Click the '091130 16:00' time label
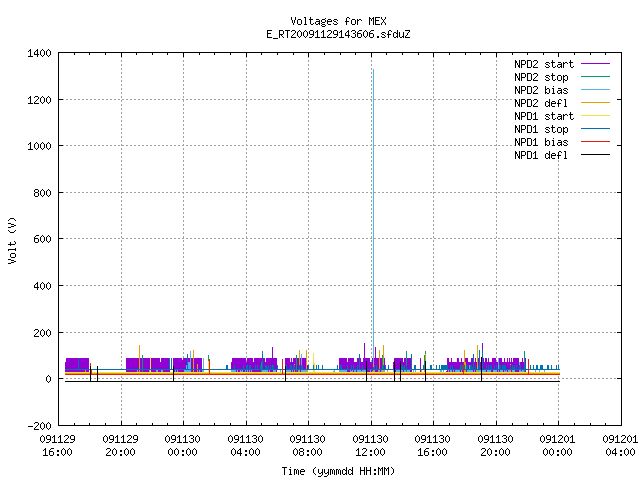 (432, 446)
